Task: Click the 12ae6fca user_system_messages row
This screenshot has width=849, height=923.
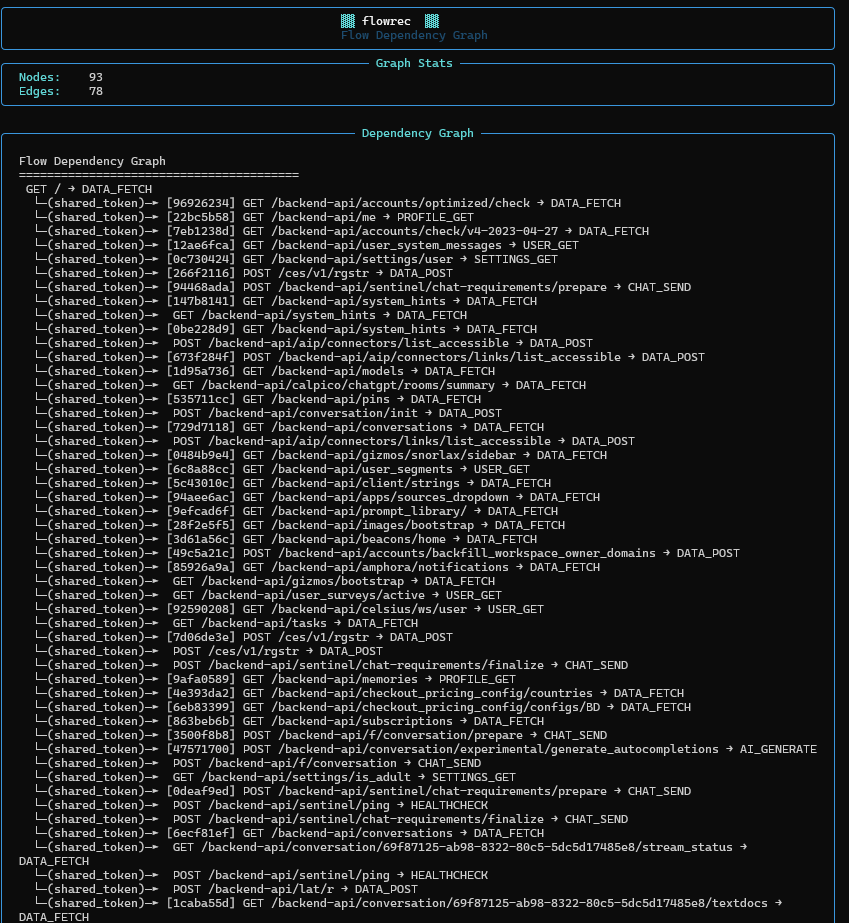Action: click(x=307, y=245)
